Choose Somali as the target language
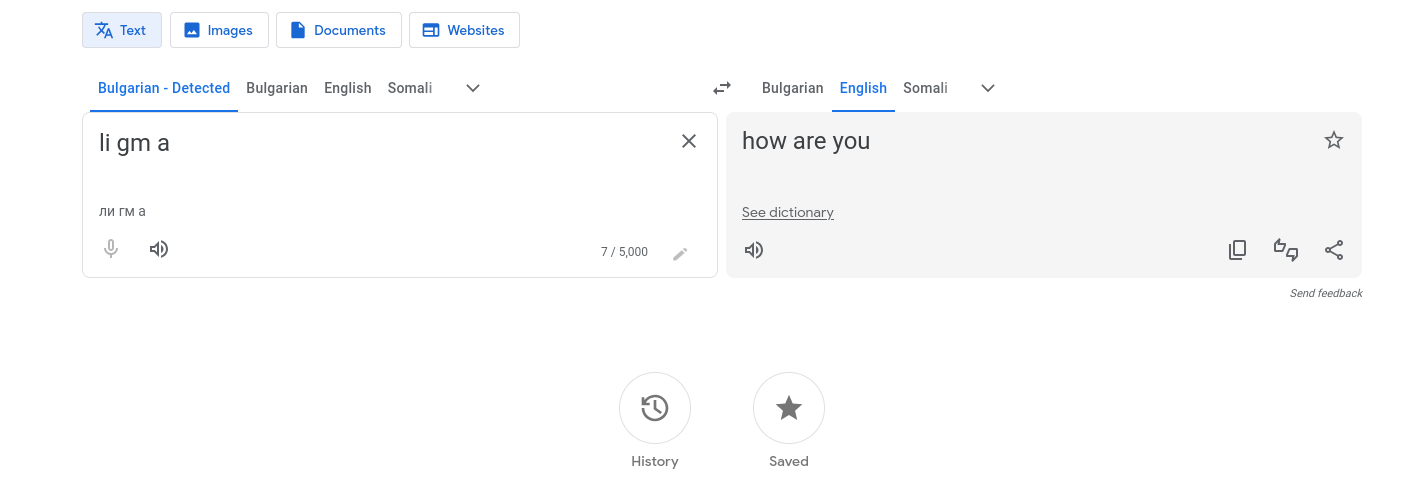 click(x=925, y=88)
